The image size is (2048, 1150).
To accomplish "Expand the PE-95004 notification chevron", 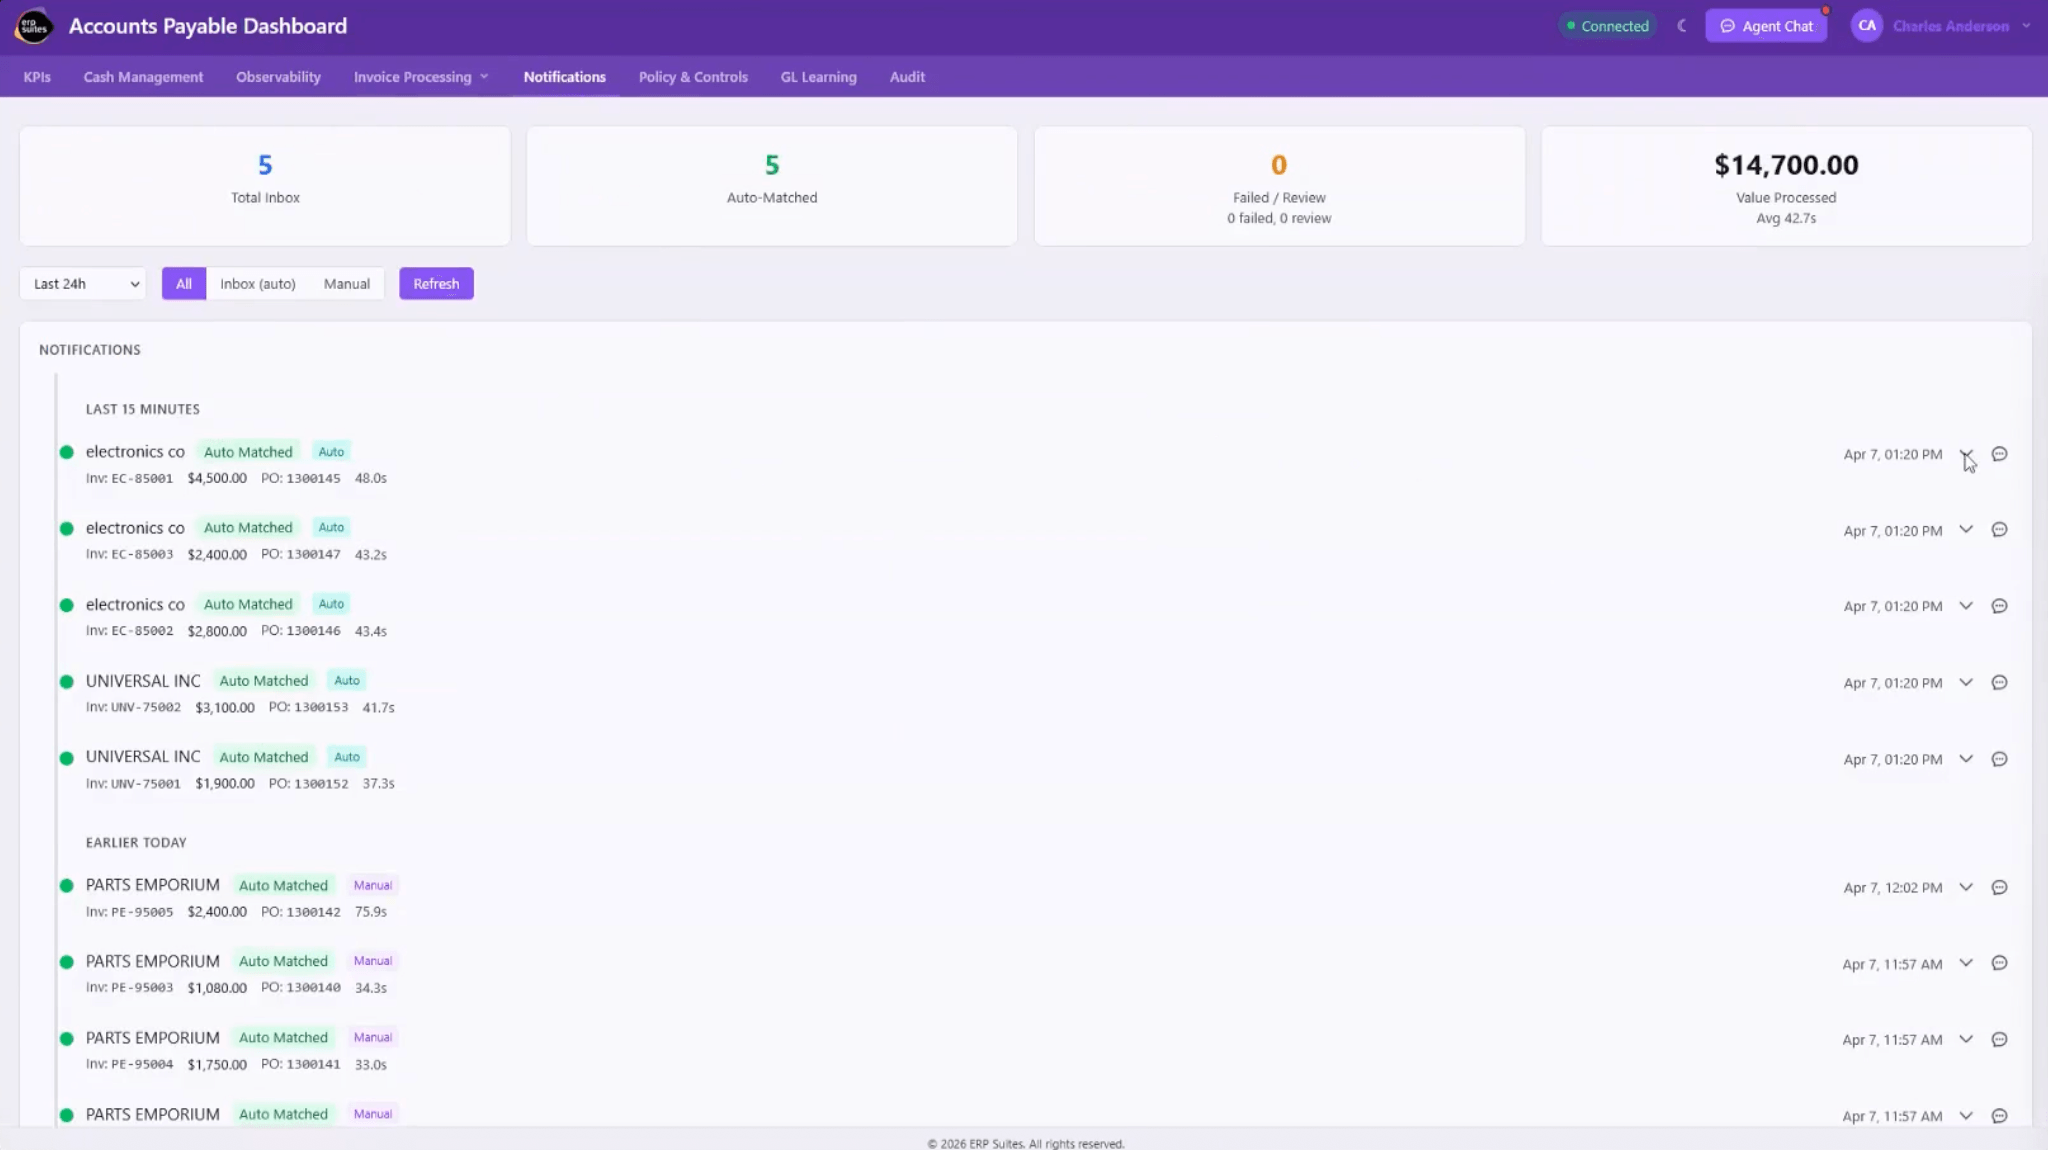I will pos(1966,1040).
